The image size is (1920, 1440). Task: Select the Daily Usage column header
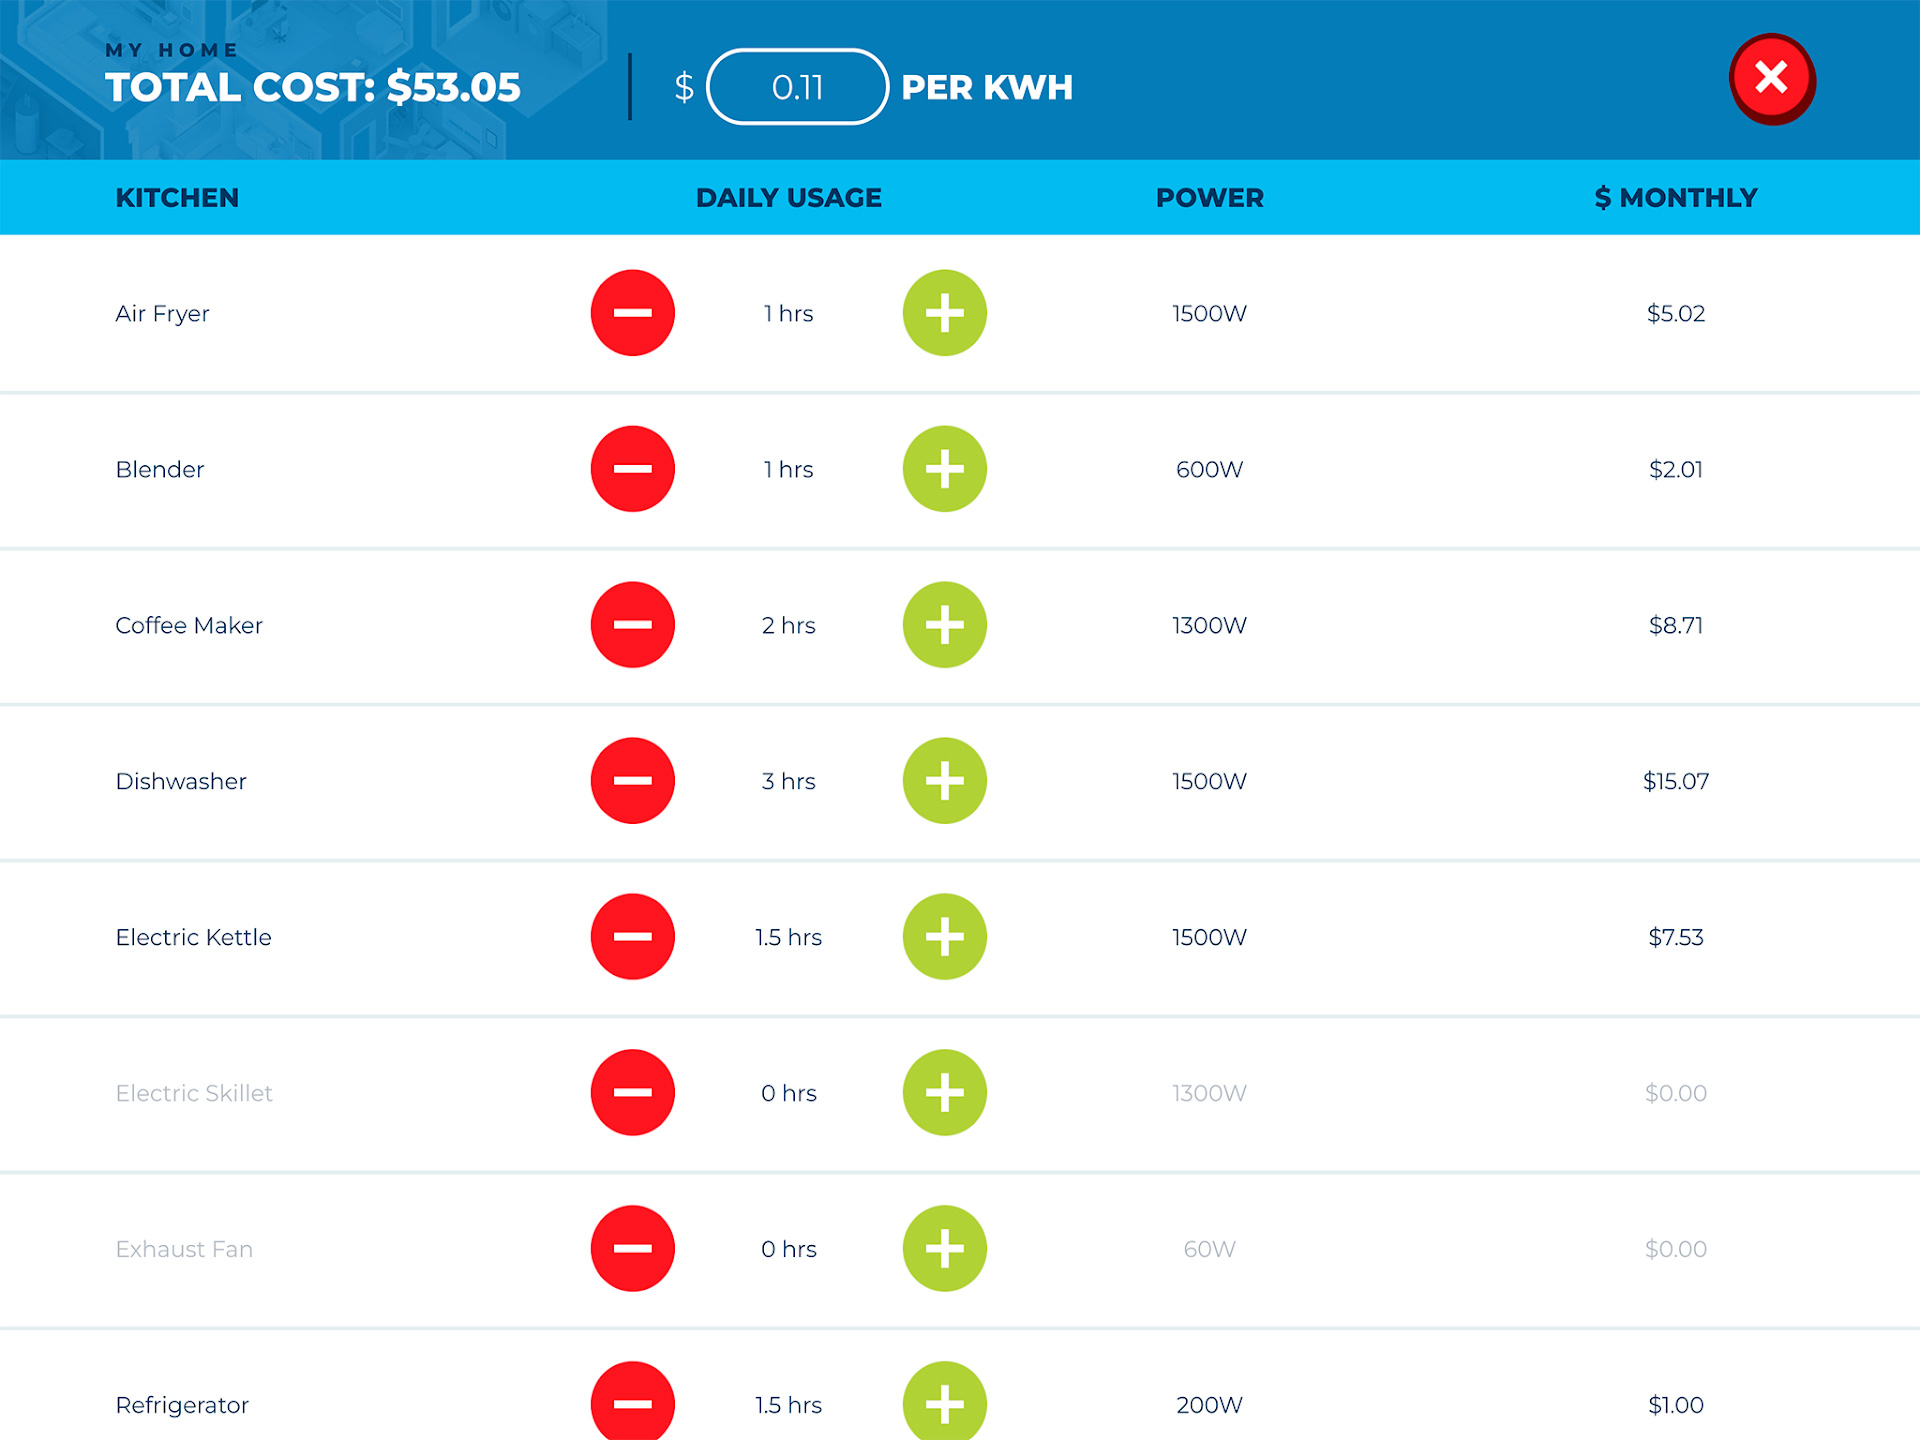pos(788,198)
